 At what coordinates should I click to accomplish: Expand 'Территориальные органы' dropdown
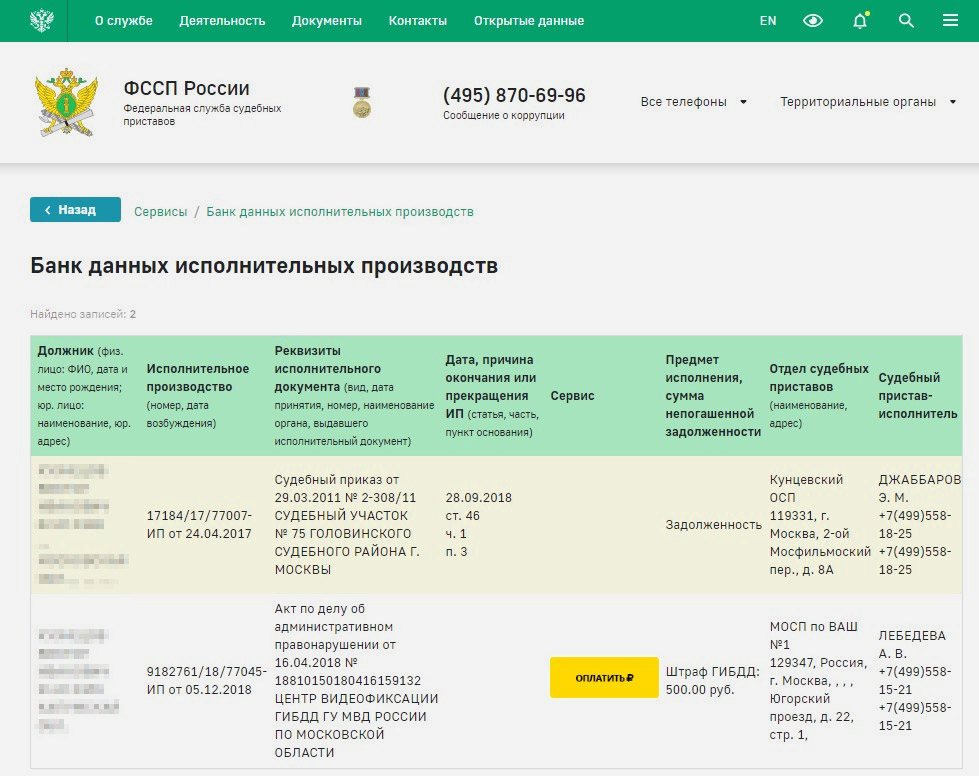coord(868,102)
